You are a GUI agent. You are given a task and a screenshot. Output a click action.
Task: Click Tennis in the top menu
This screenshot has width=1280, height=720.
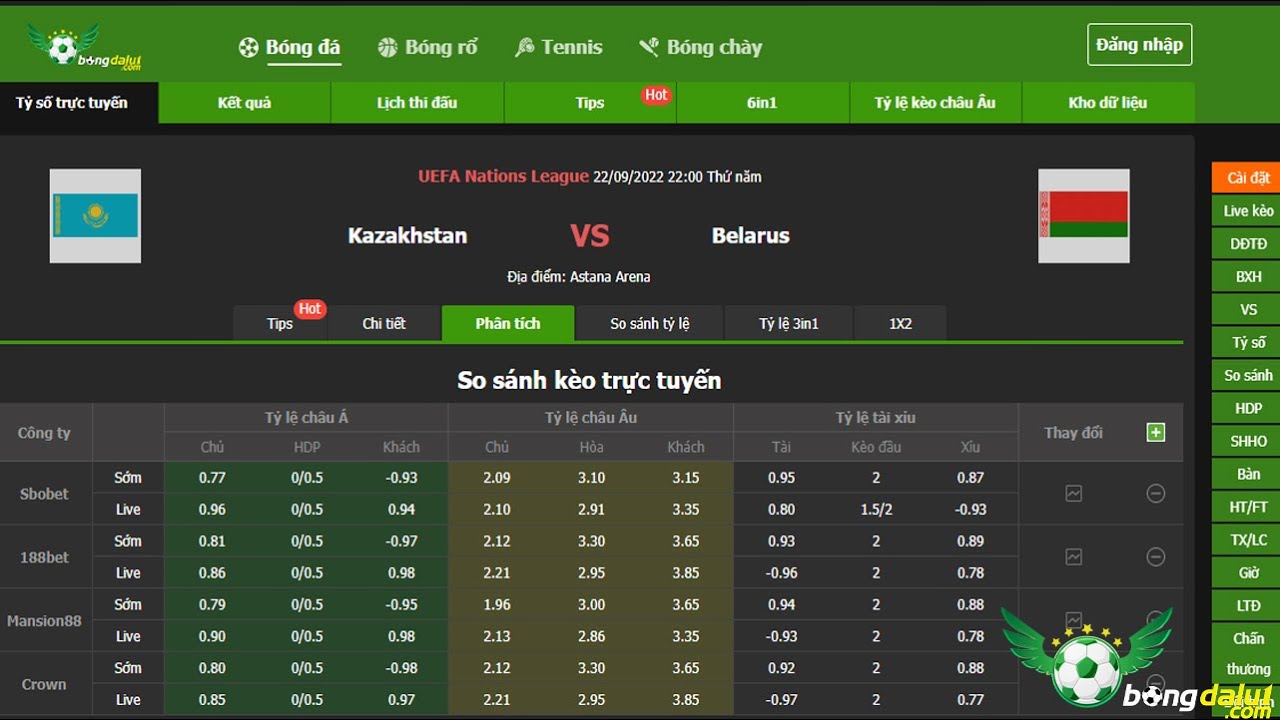[572, 47]
